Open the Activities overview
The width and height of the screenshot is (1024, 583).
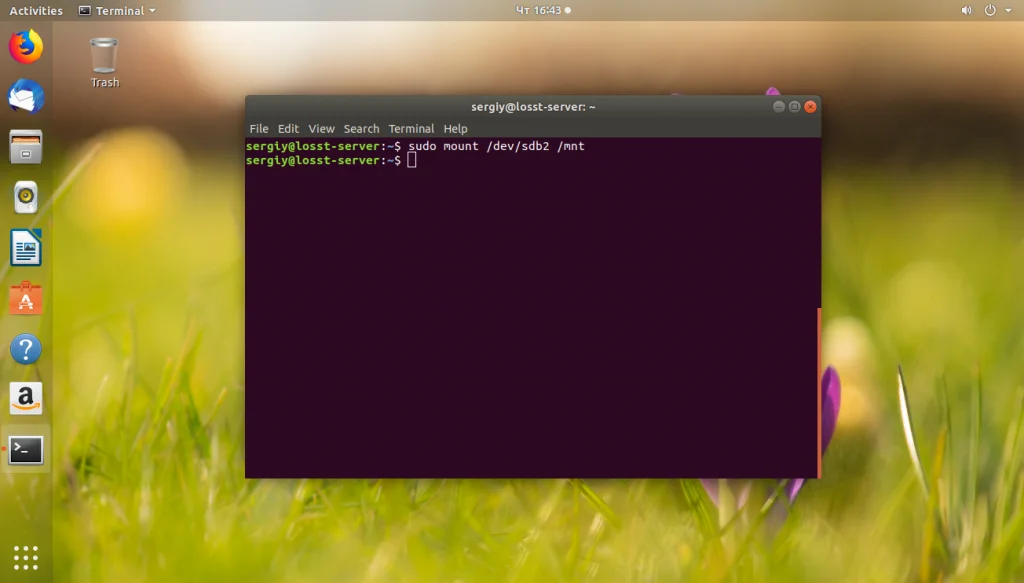point(36,10)
